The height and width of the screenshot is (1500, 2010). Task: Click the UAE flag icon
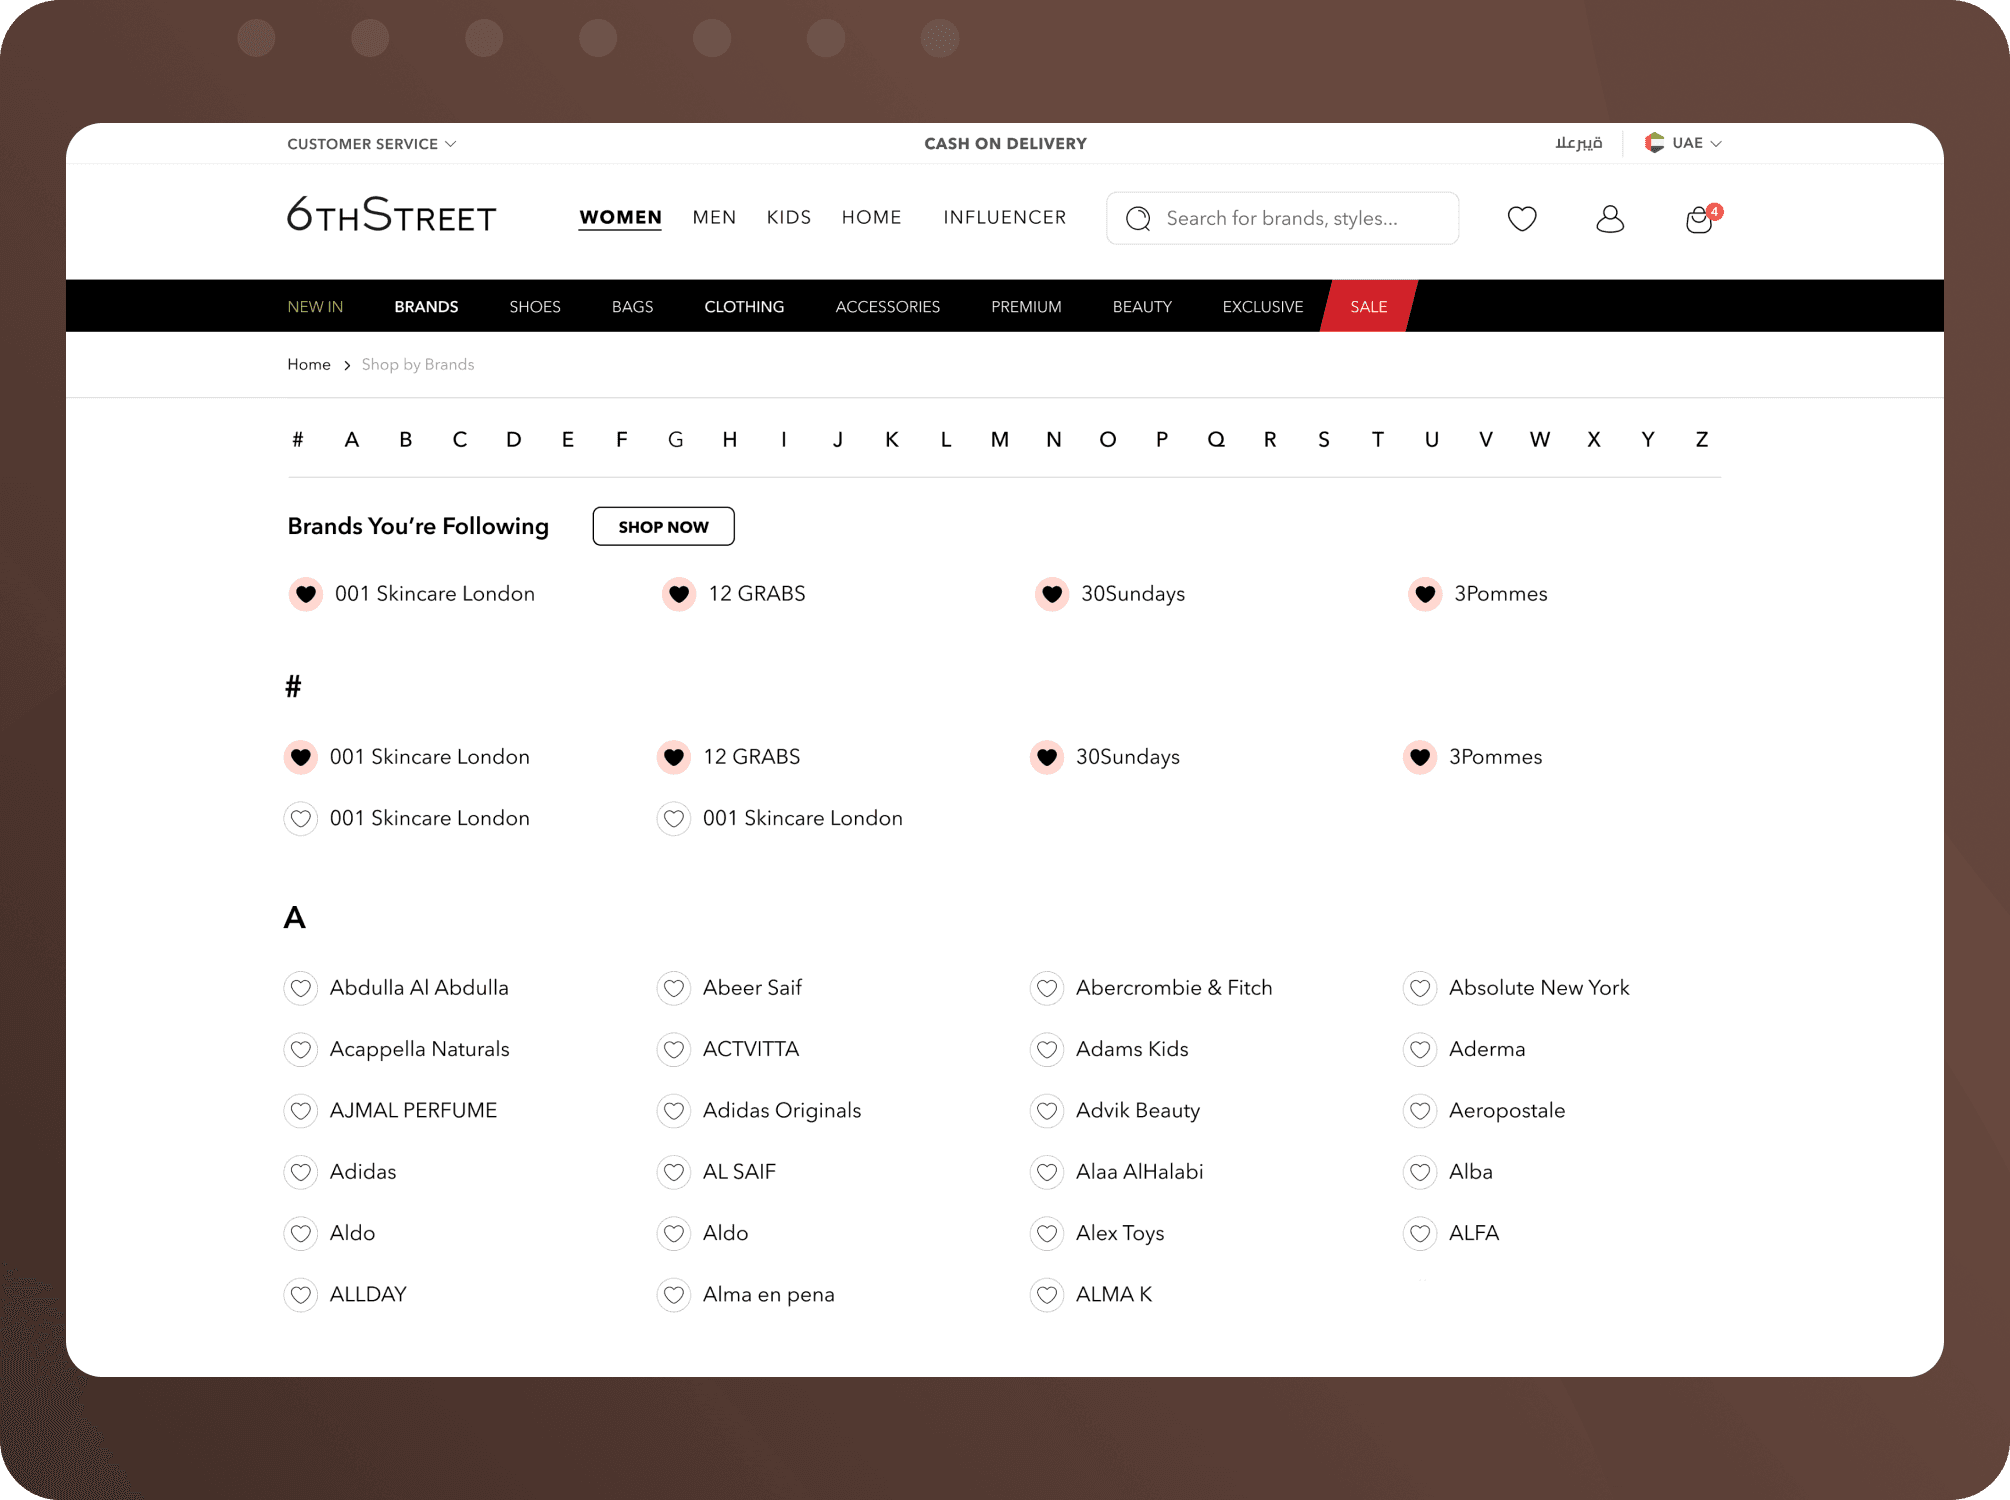click(1654, 143)
